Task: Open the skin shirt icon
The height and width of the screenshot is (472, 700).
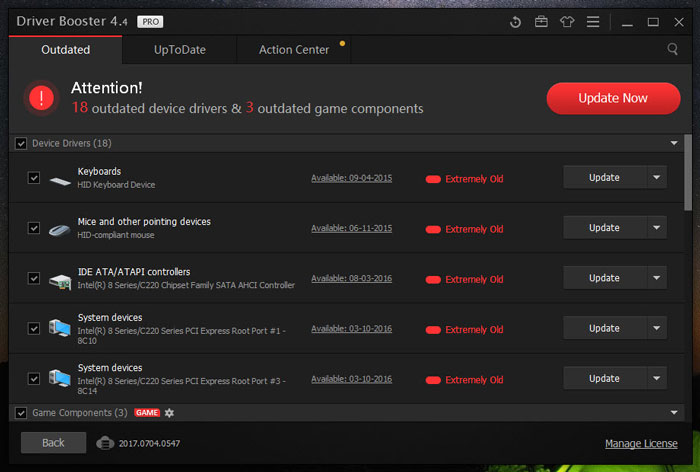Action: pyautogui.click(x=567, y=21)
